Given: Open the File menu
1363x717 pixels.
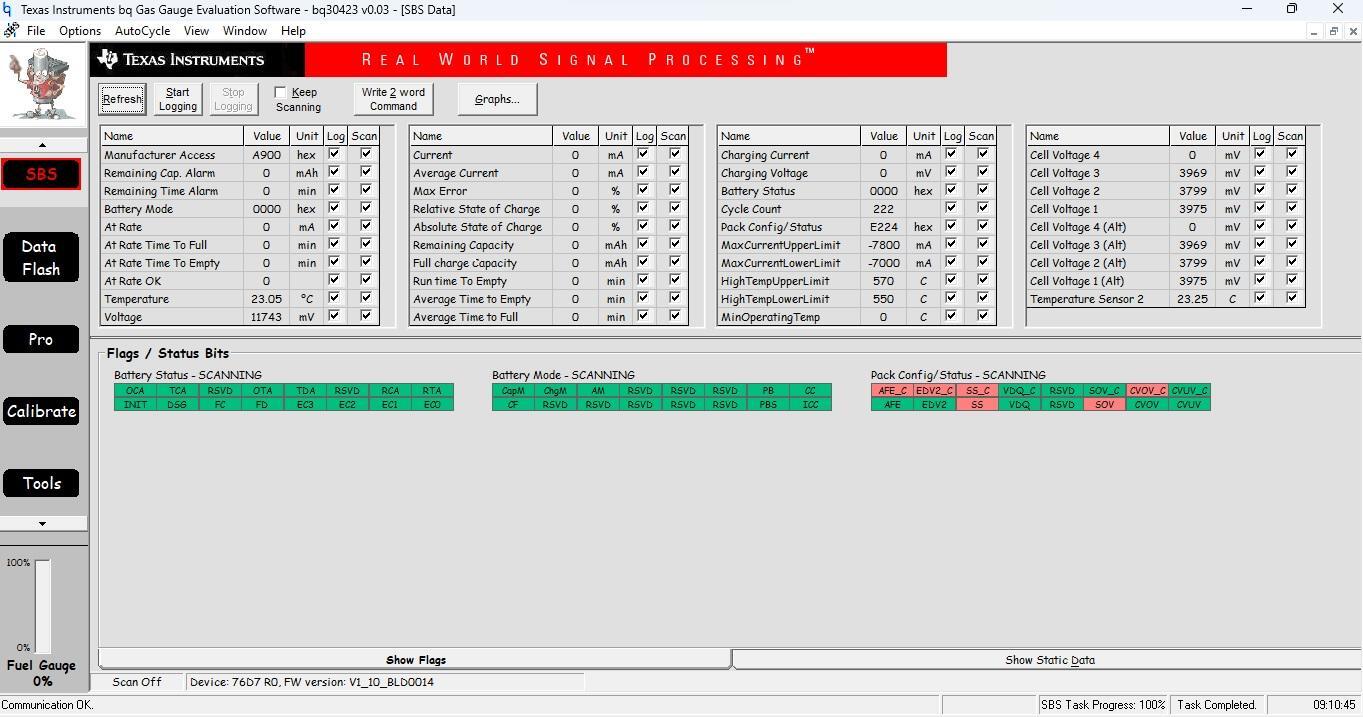Looking at the screenshot, I should pyautogui.click(x=36, y=31).
